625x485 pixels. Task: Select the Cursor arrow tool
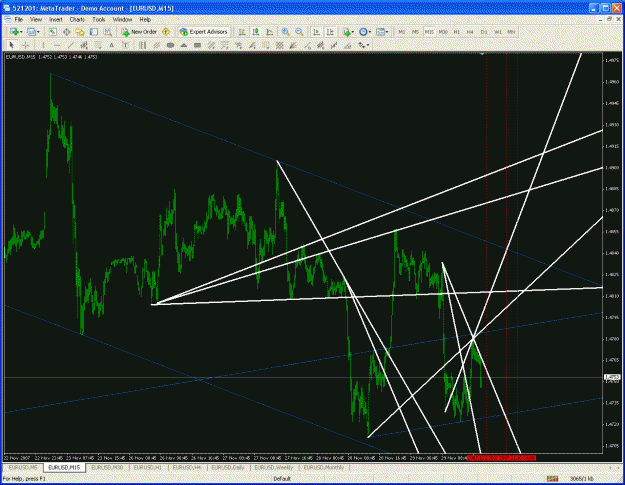pos(12,45)
